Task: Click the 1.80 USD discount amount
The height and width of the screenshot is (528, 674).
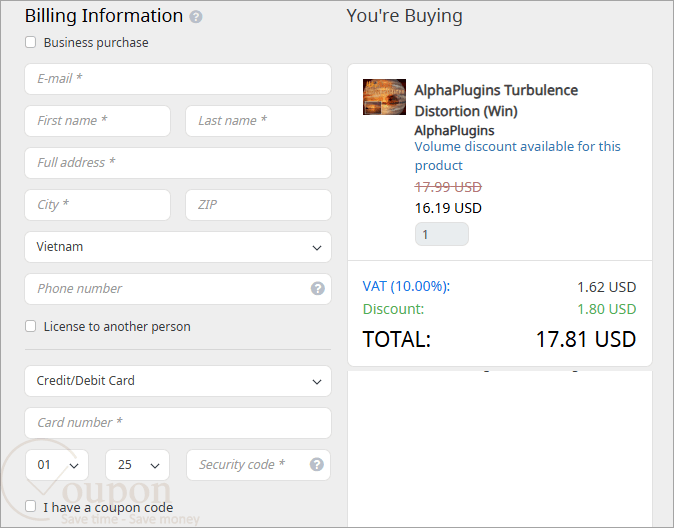Action: (x=607, y=309)
